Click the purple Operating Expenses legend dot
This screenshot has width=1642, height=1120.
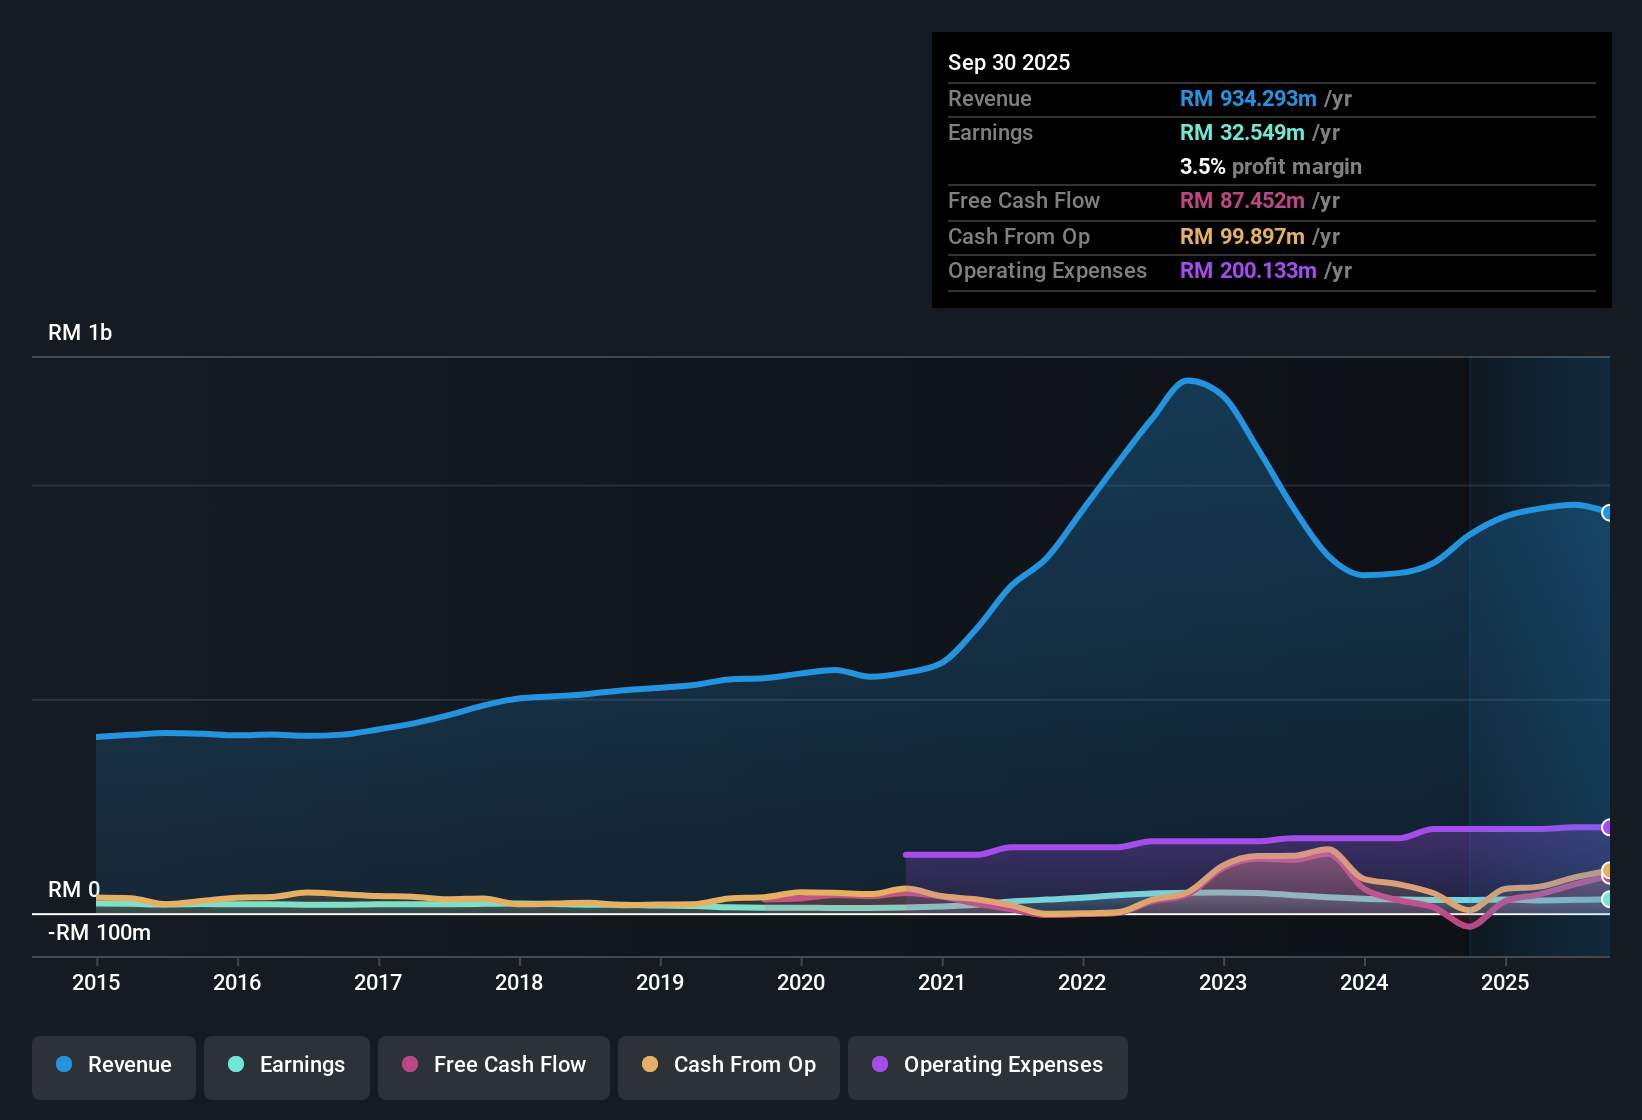point(880,1065)
